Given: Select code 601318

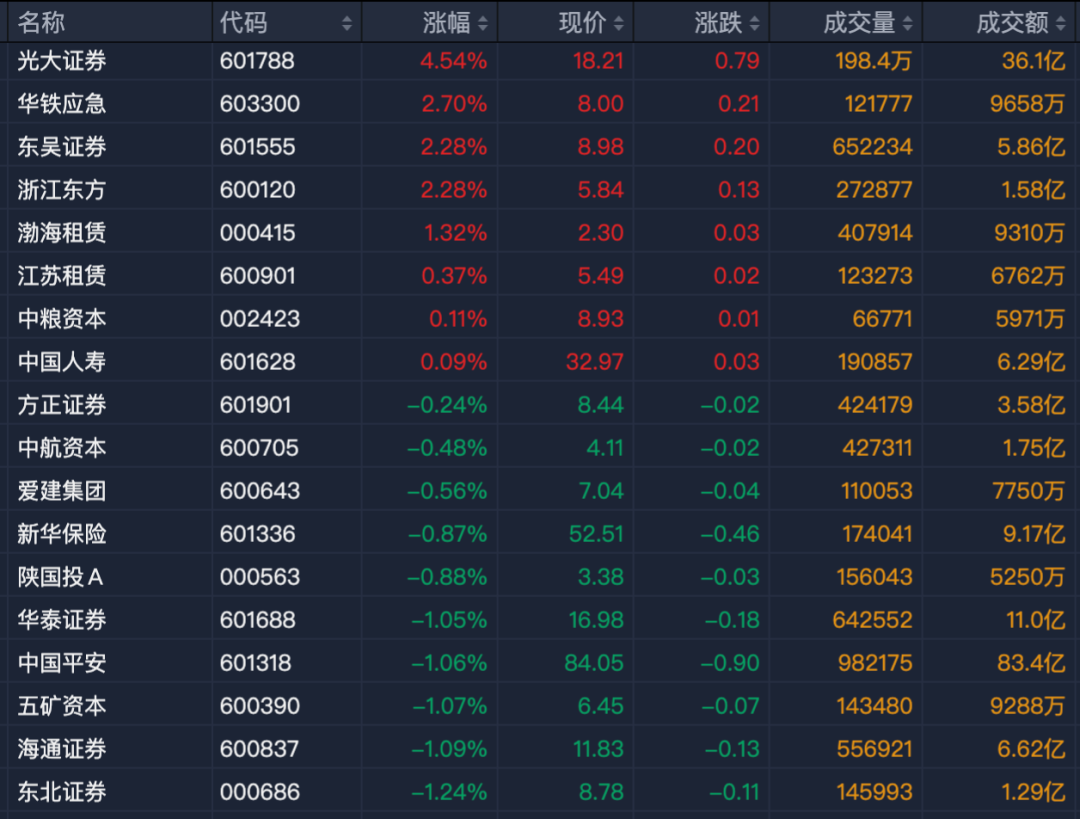Looking at the screenshot, I should (x=258, y=663).
